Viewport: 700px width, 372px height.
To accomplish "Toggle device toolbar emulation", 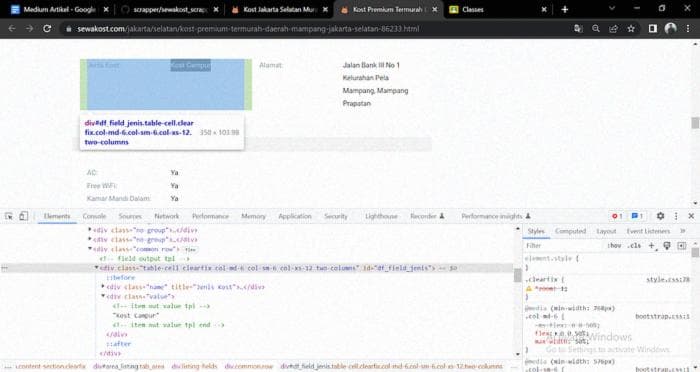I will pos(23,216).
